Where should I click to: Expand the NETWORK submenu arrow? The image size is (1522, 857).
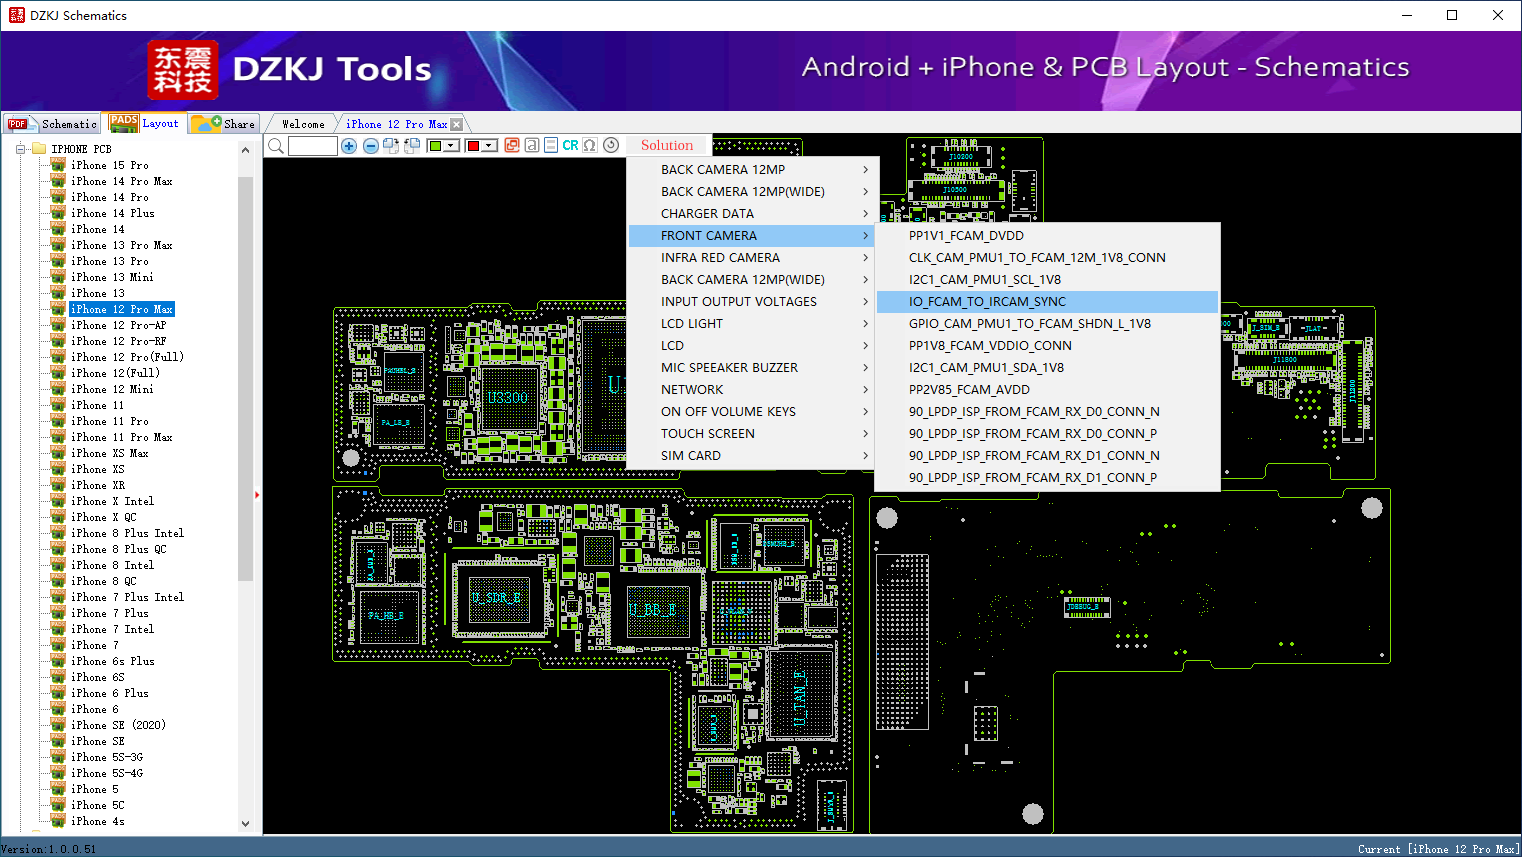pyautogui.click(x=866, y=390)
